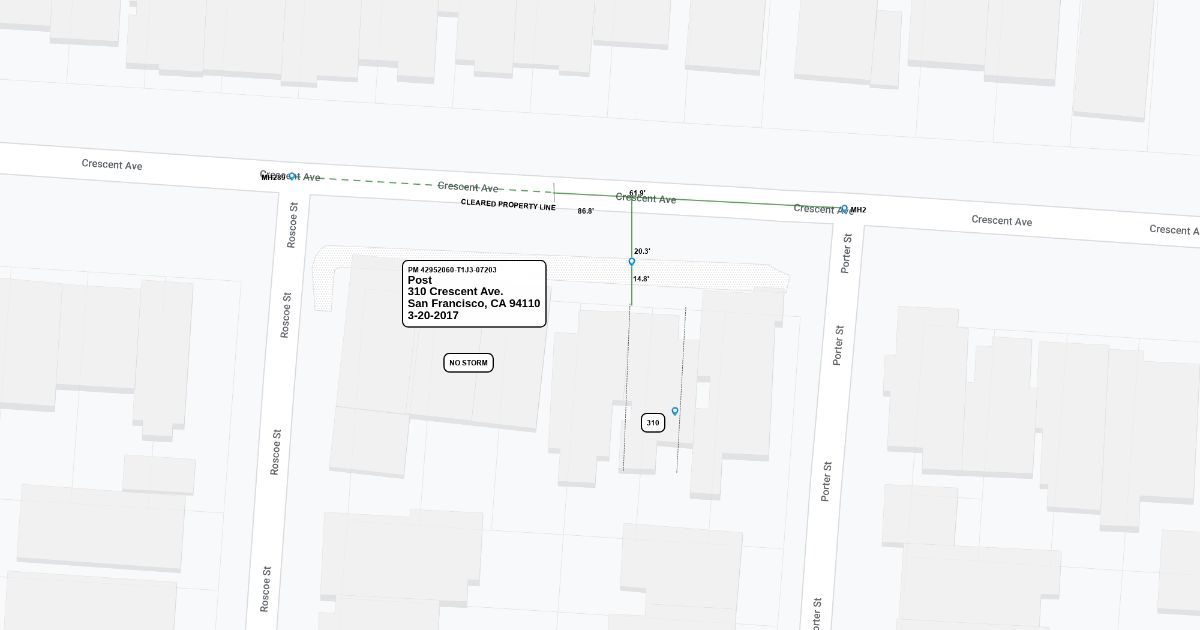Click the MH2 manhole marker
Image resolution: width=1200 pixels, height=630 pixels.
[844, 208]
